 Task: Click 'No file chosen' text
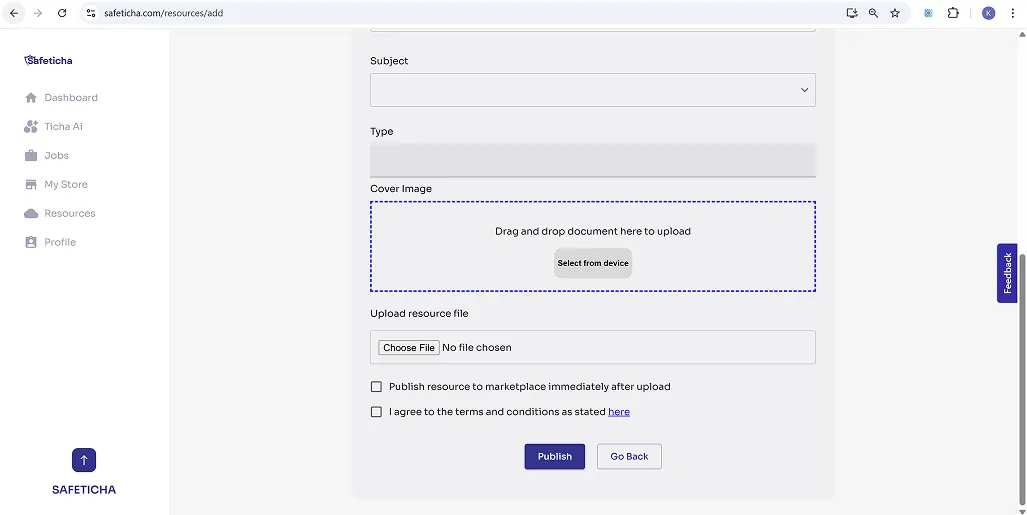[477, 347]
